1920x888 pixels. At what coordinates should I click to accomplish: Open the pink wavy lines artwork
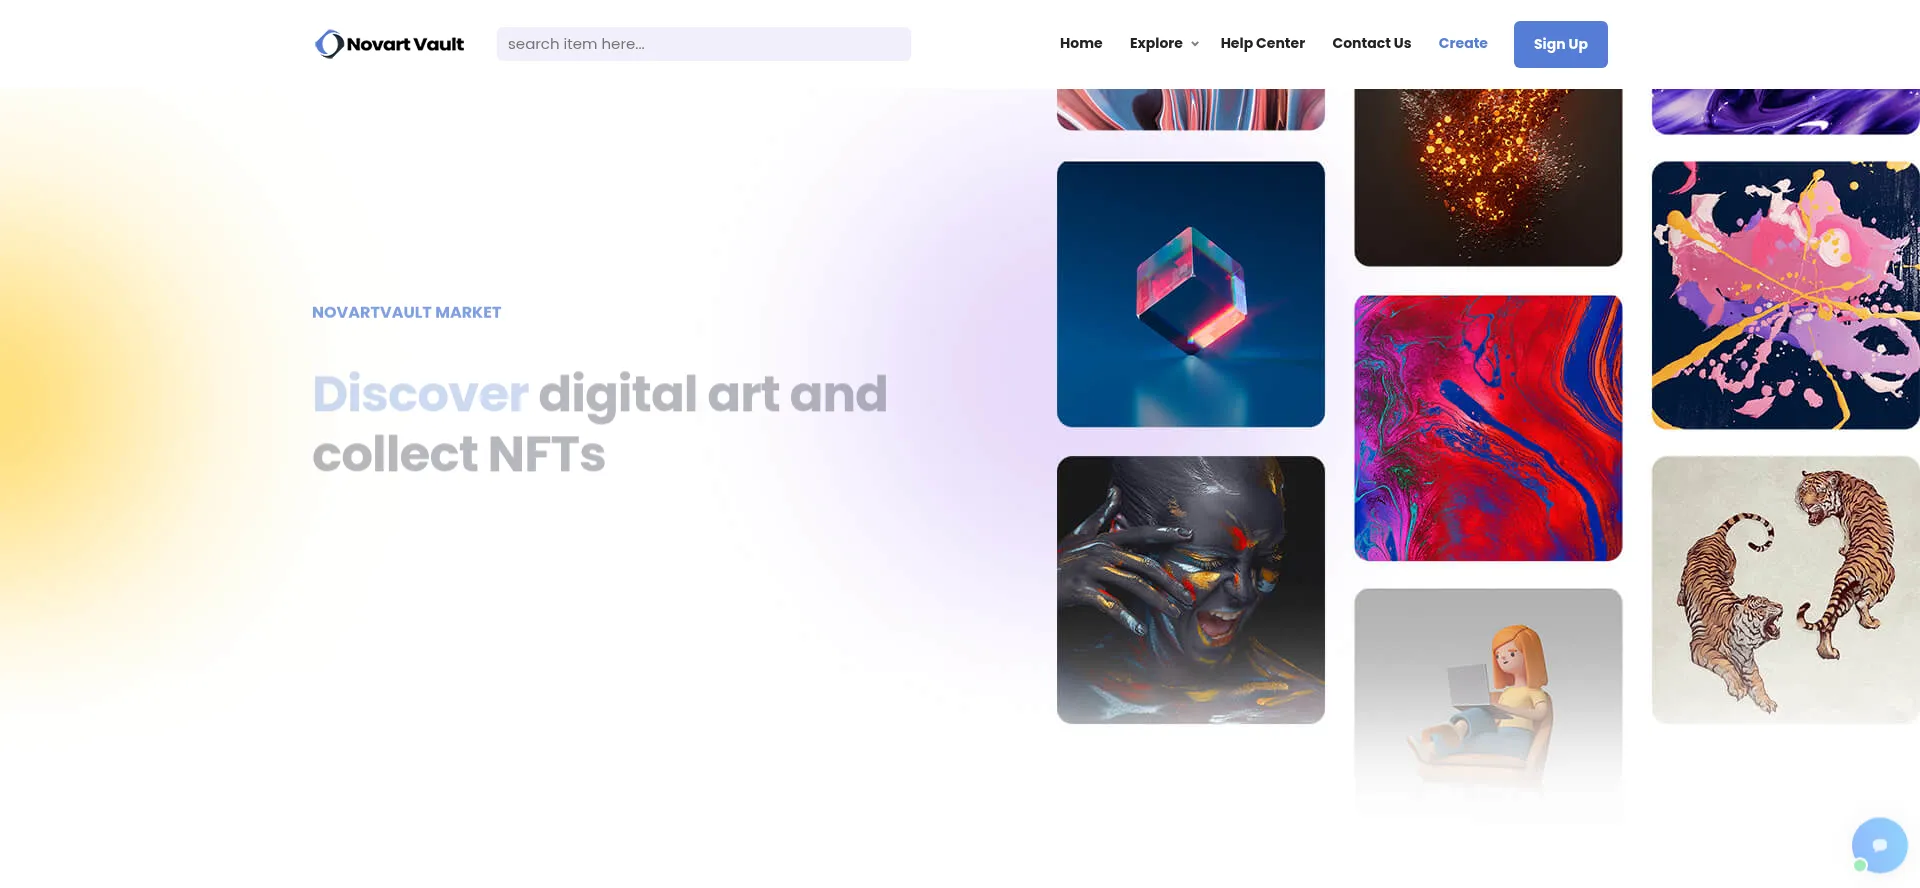click(1190, 109)
